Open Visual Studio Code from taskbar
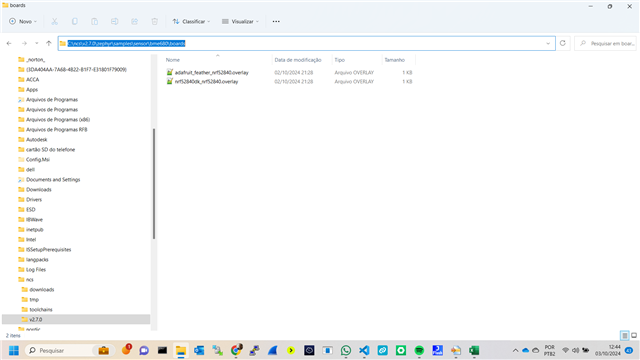The height and width of the screenshot is (360, 640). pyautogui.click(x=364, y=350)
